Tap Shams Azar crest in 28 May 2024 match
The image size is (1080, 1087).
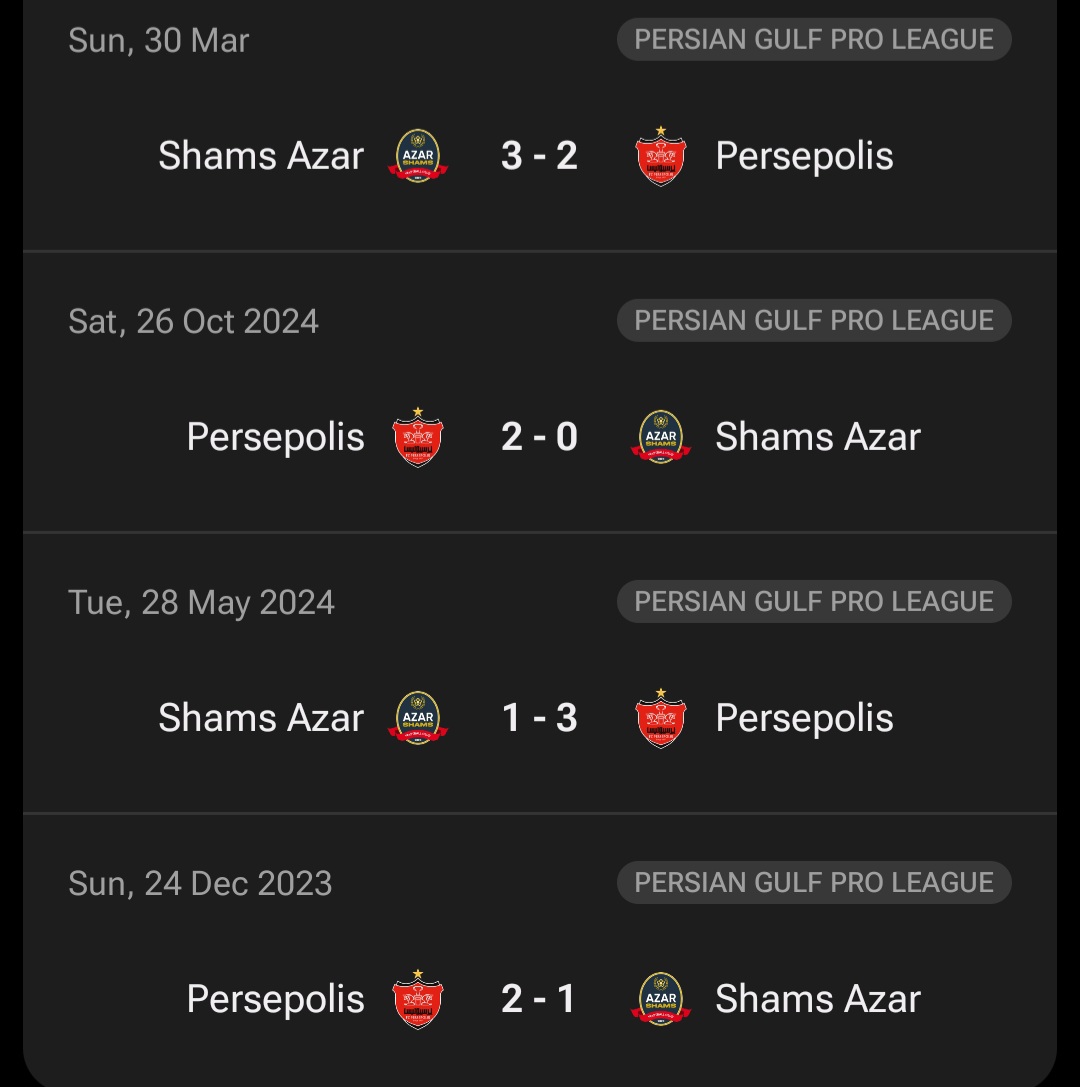pos(418,718)
